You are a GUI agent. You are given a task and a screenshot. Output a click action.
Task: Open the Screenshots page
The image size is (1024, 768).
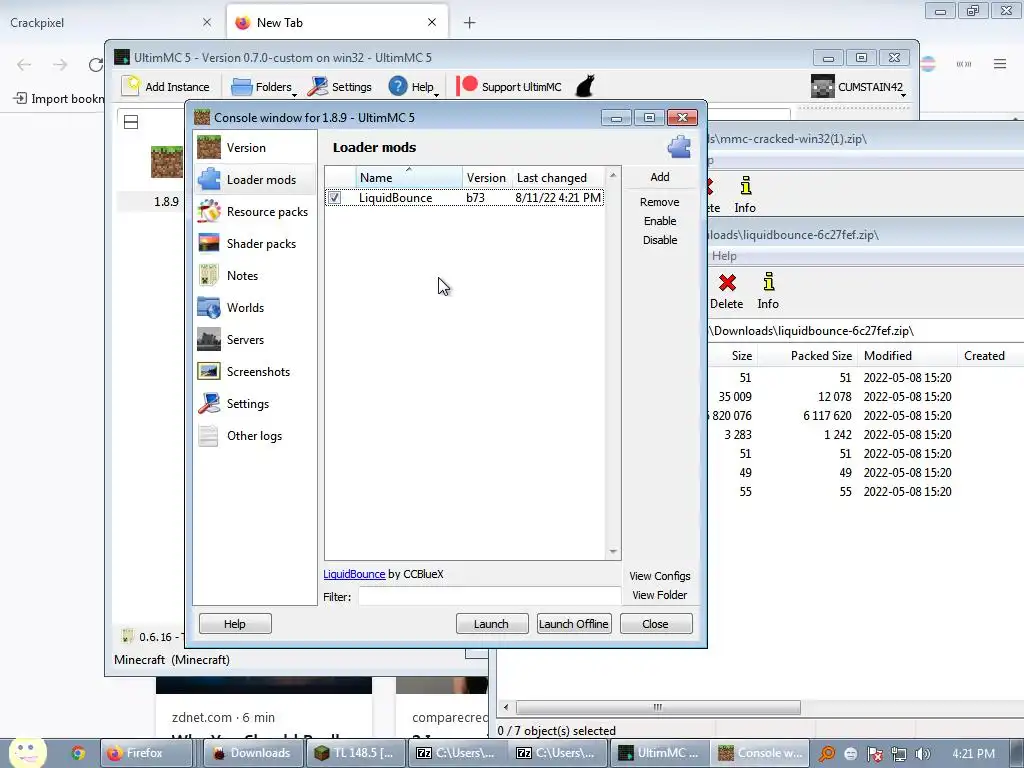coord(255,372)
